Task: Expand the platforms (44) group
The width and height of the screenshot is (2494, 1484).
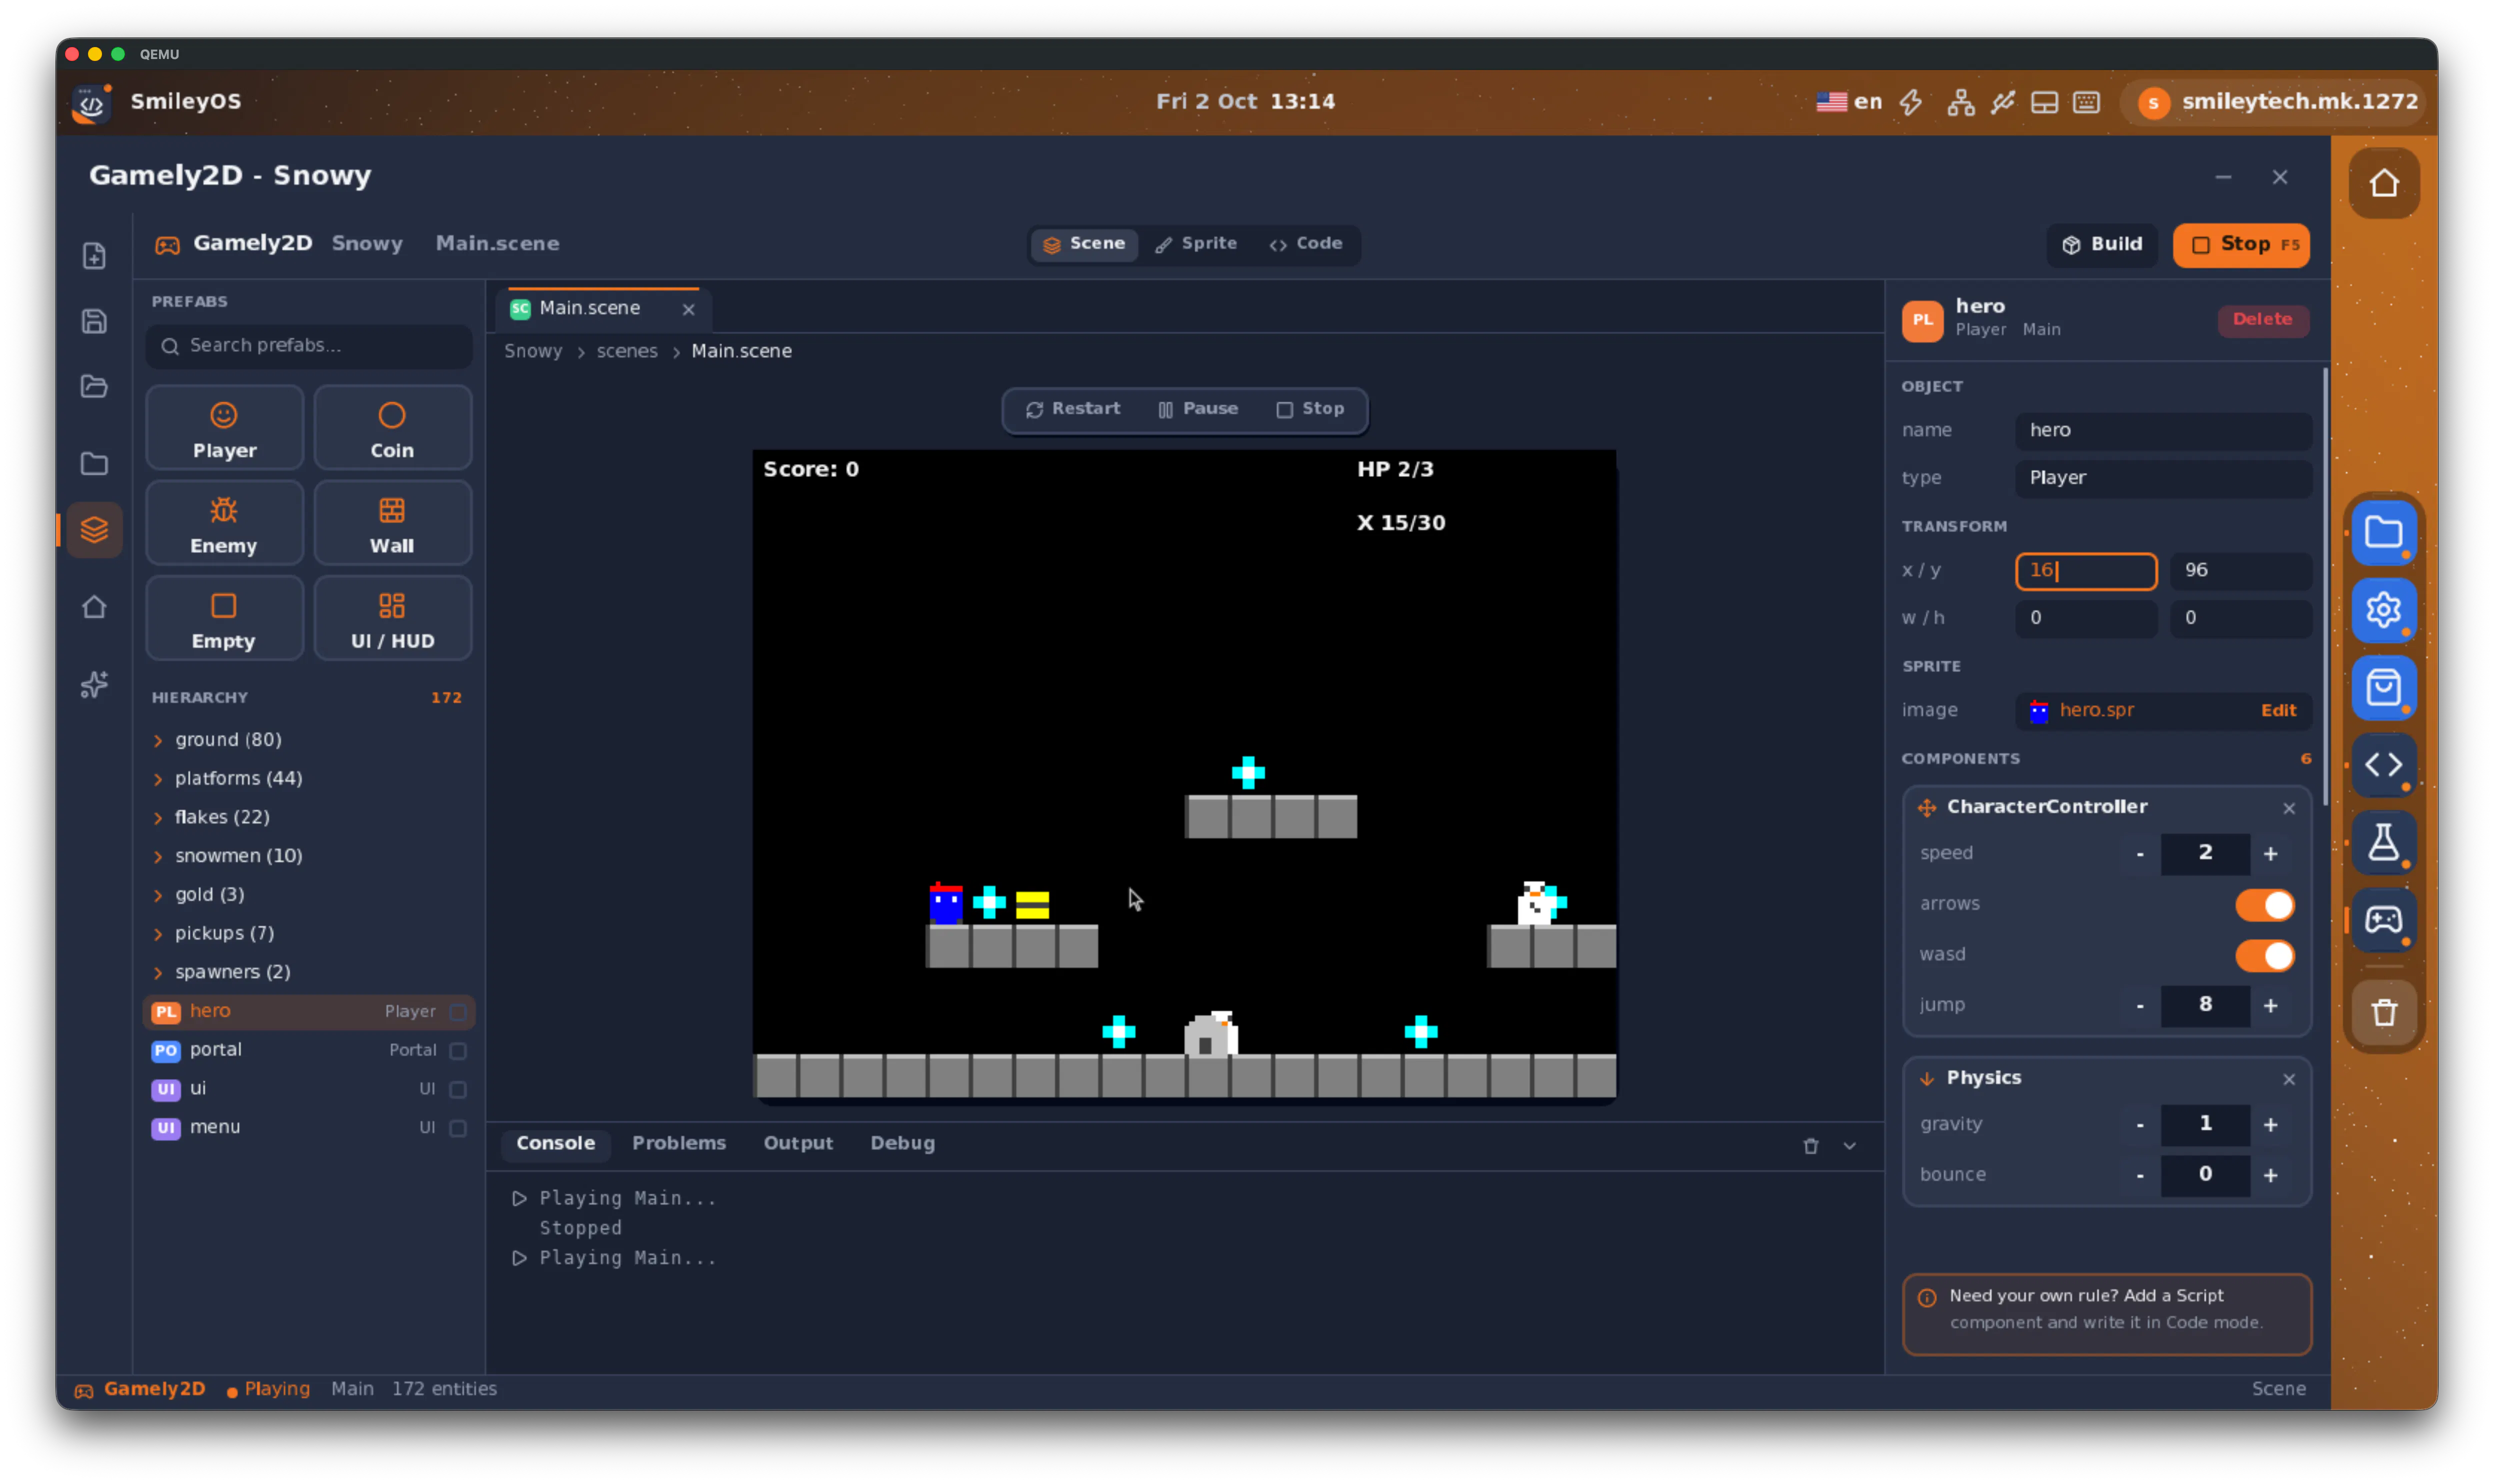Action: tap(158, 779)
